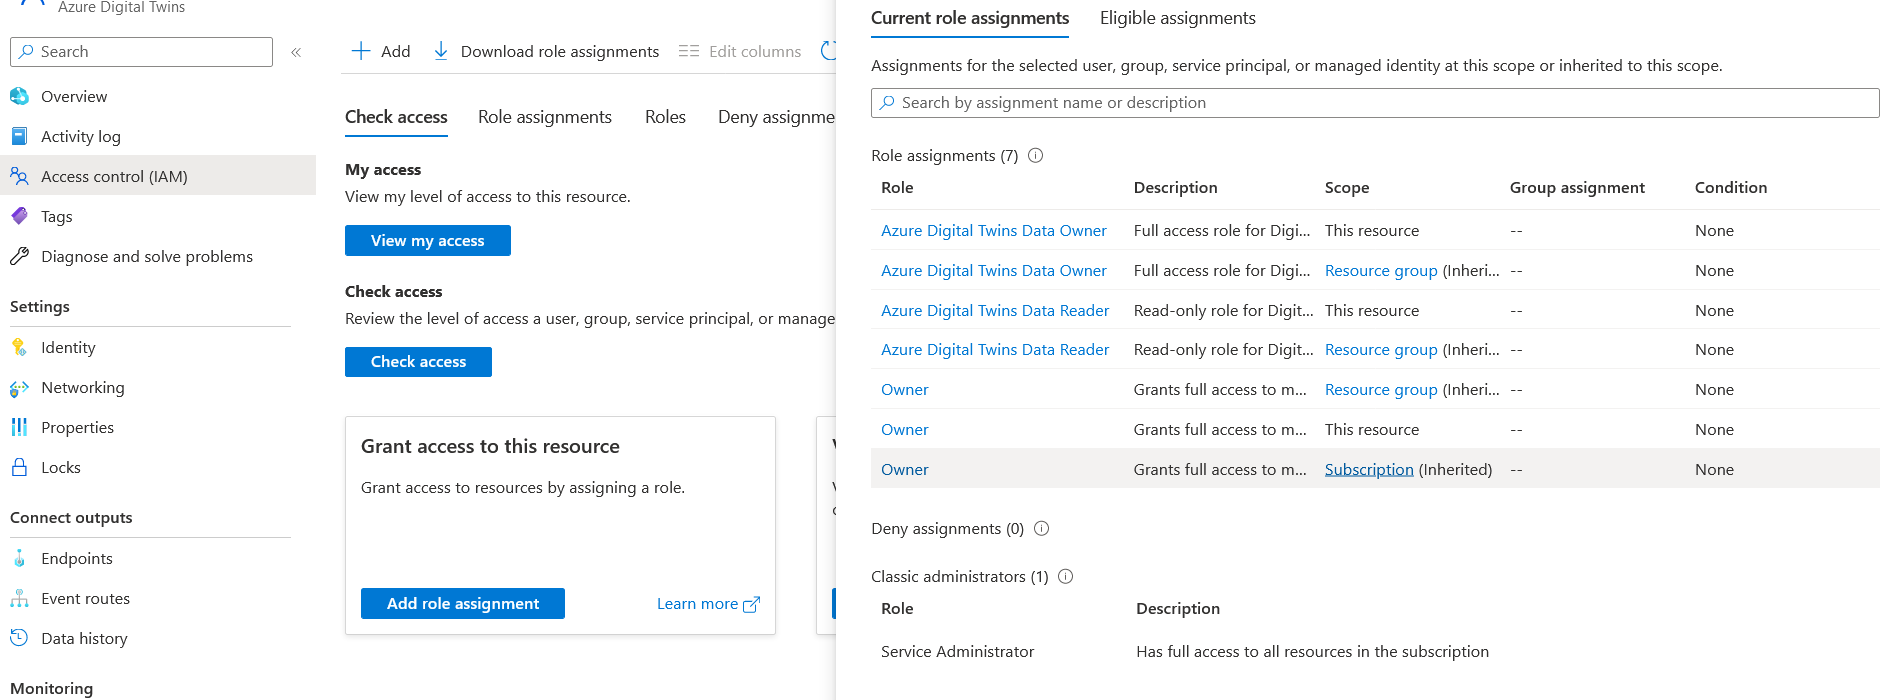Open the Role assignments tab
This screenshot has width=1888, height=700.
point(544,117)
